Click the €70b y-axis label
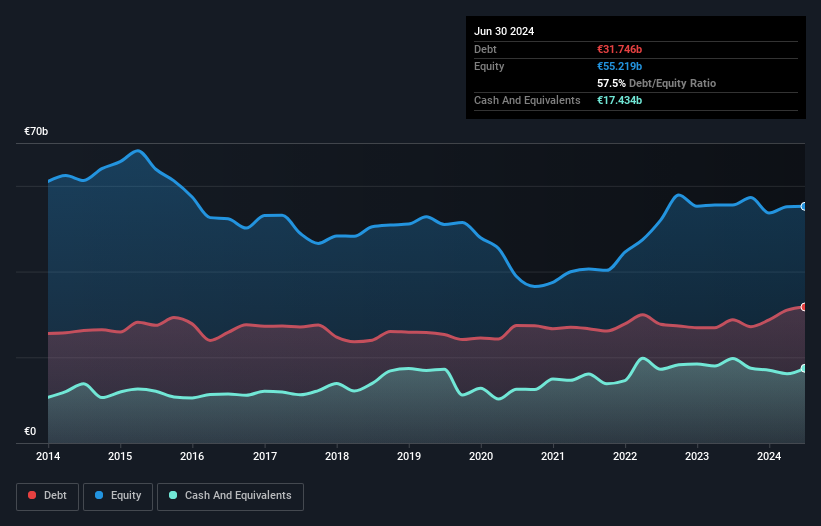The width and height of the screenshot is (821, 526). pyautogui.click(x=36, y=131)
